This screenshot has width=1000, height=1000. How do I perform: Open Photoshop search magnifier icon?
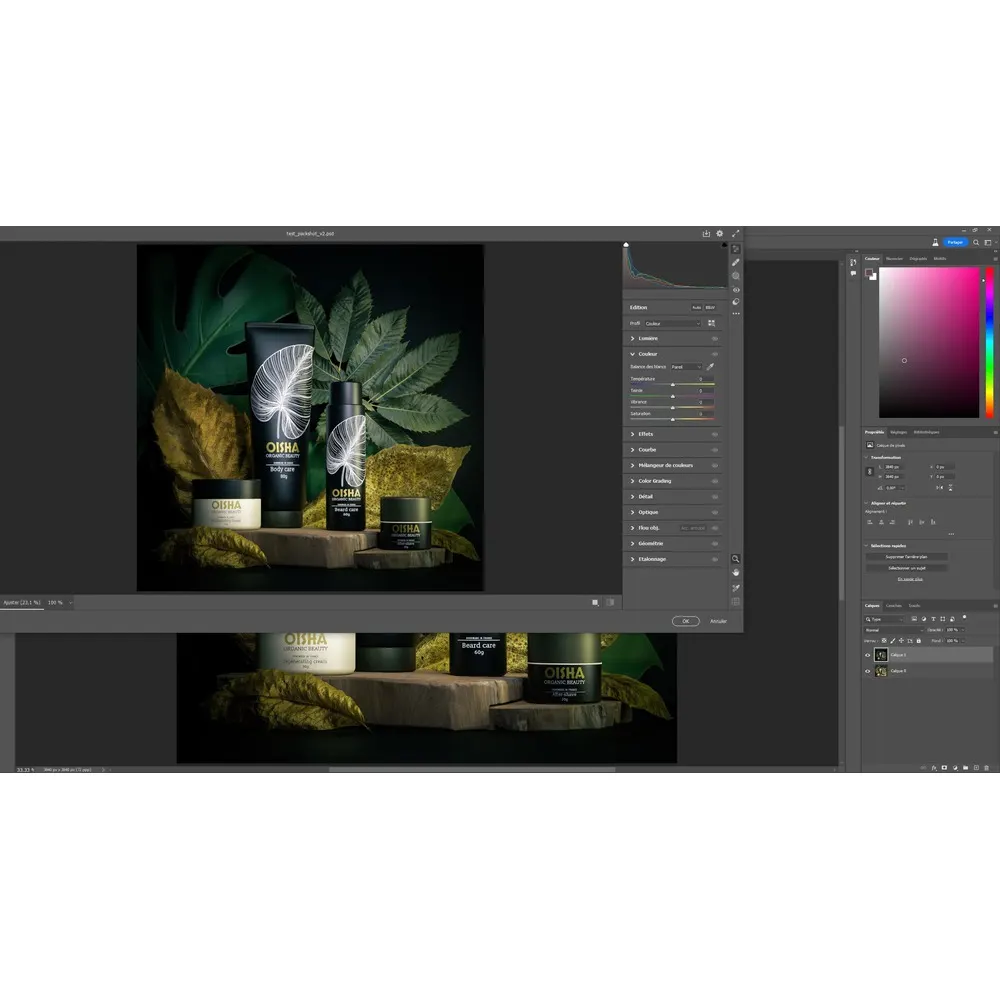[x=976, y=242]
